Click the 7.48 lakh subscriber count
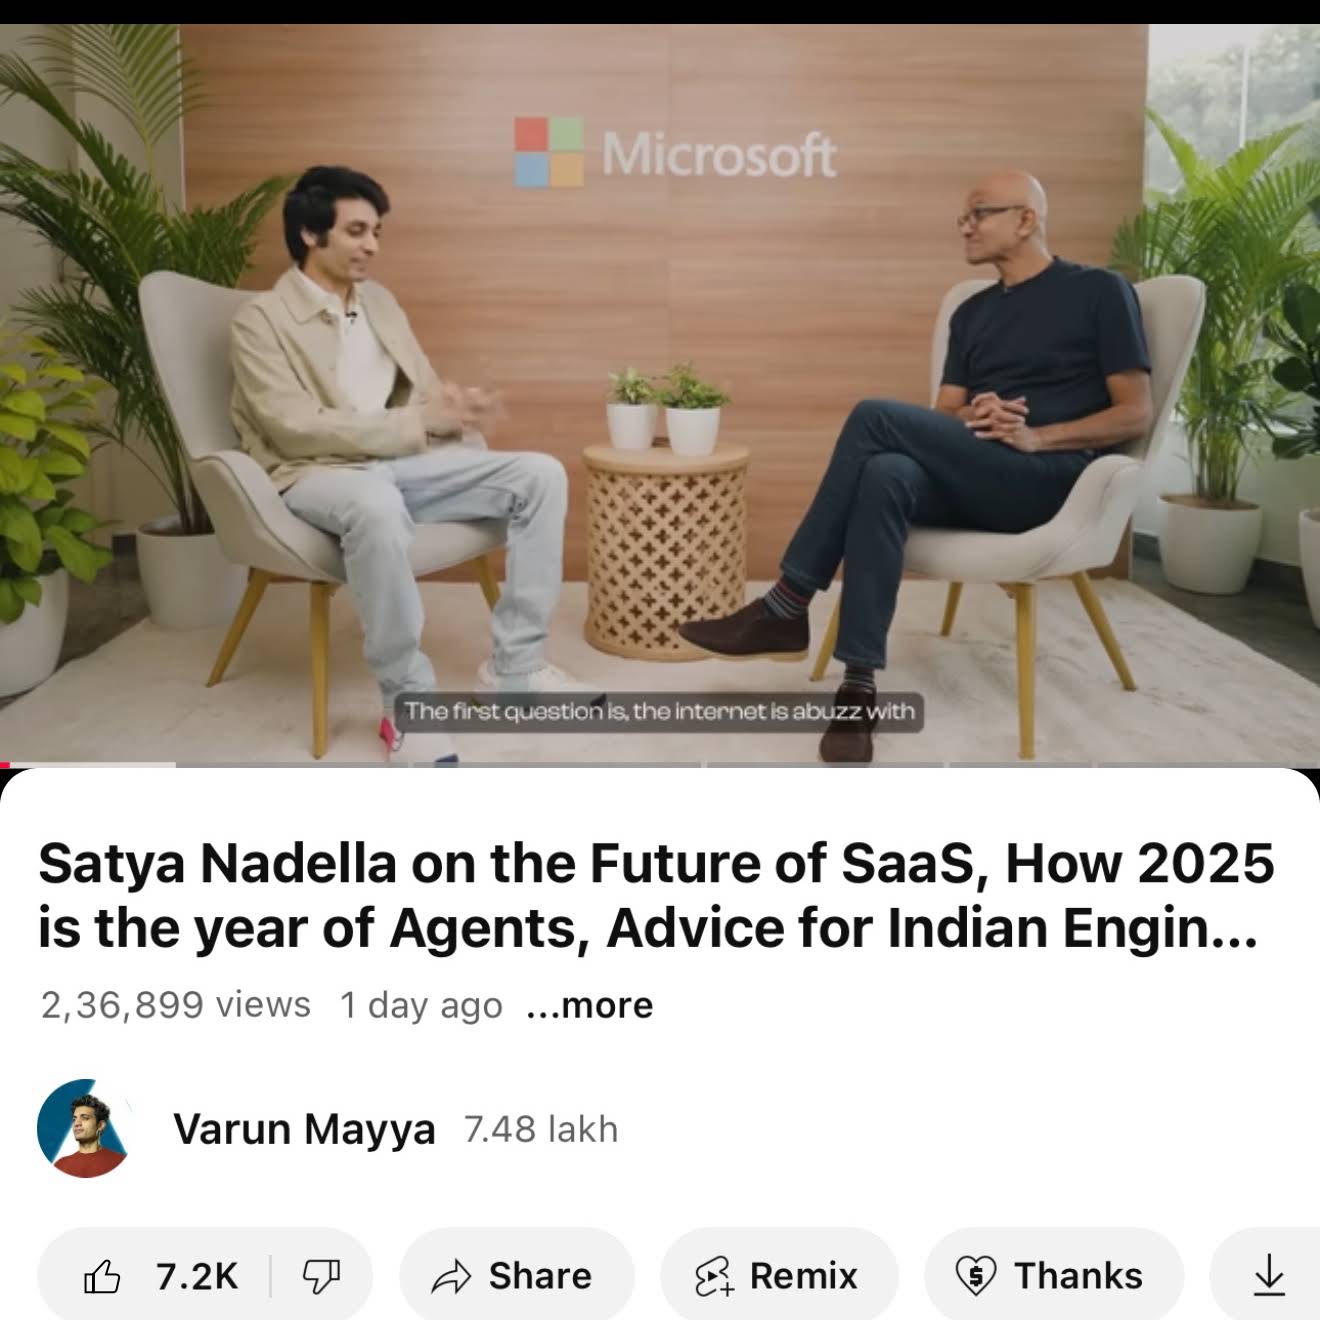1320x1320 pixels. (x=541, y=1129)
